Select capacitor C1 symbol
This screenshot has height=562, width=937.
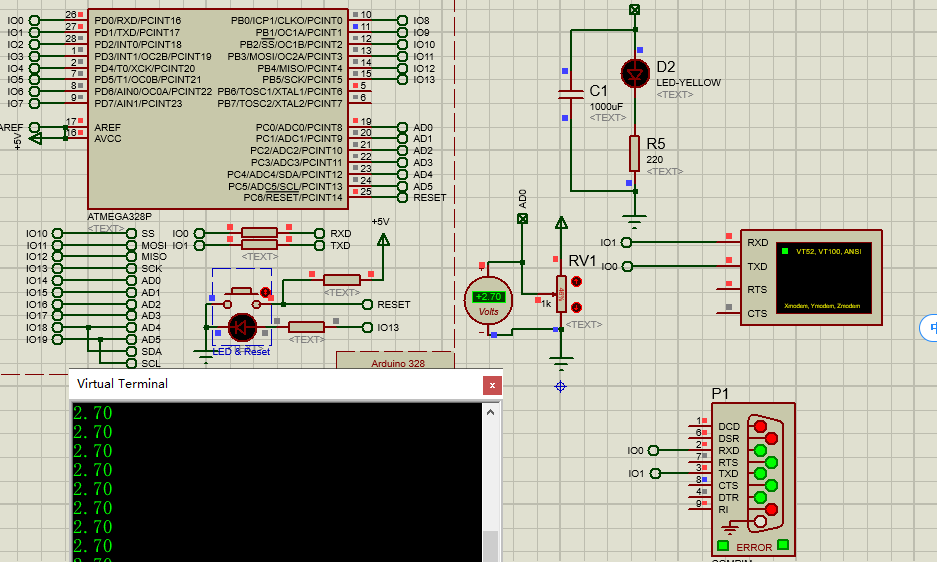point(571,94)
